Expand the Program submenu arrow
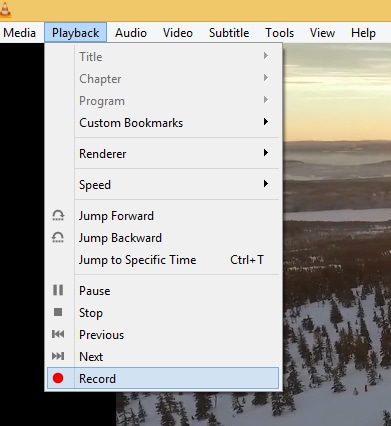The height and width of the screenshot is (426, 391). (266, 100)
